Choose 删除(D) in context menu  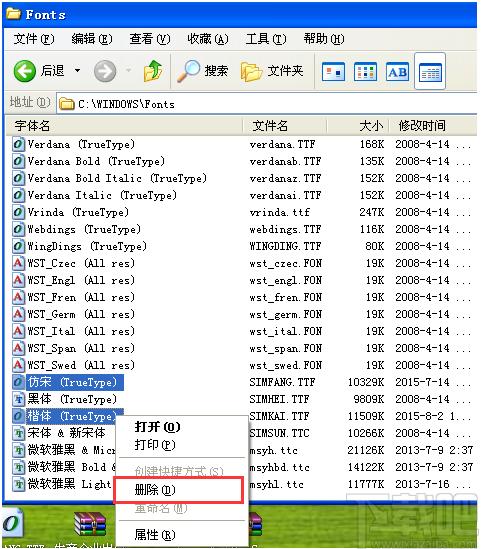point(179,490)
